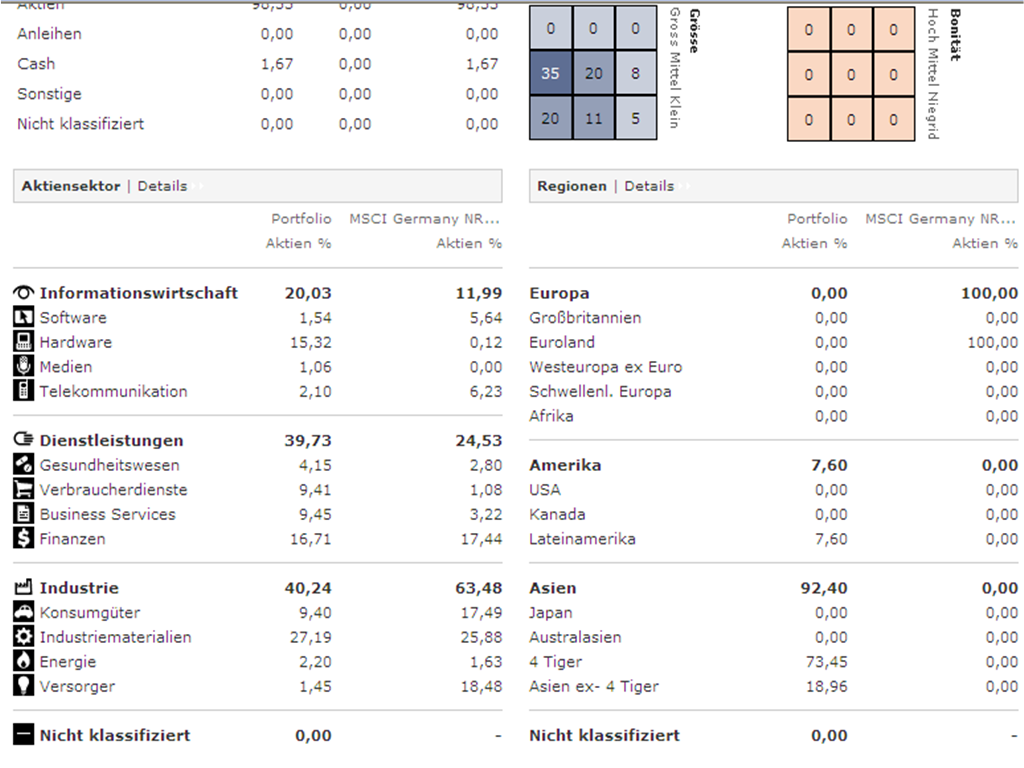Click the Asien region heading
The image size is (1024, 768).
pyautogui.click(x=552, y=588)
